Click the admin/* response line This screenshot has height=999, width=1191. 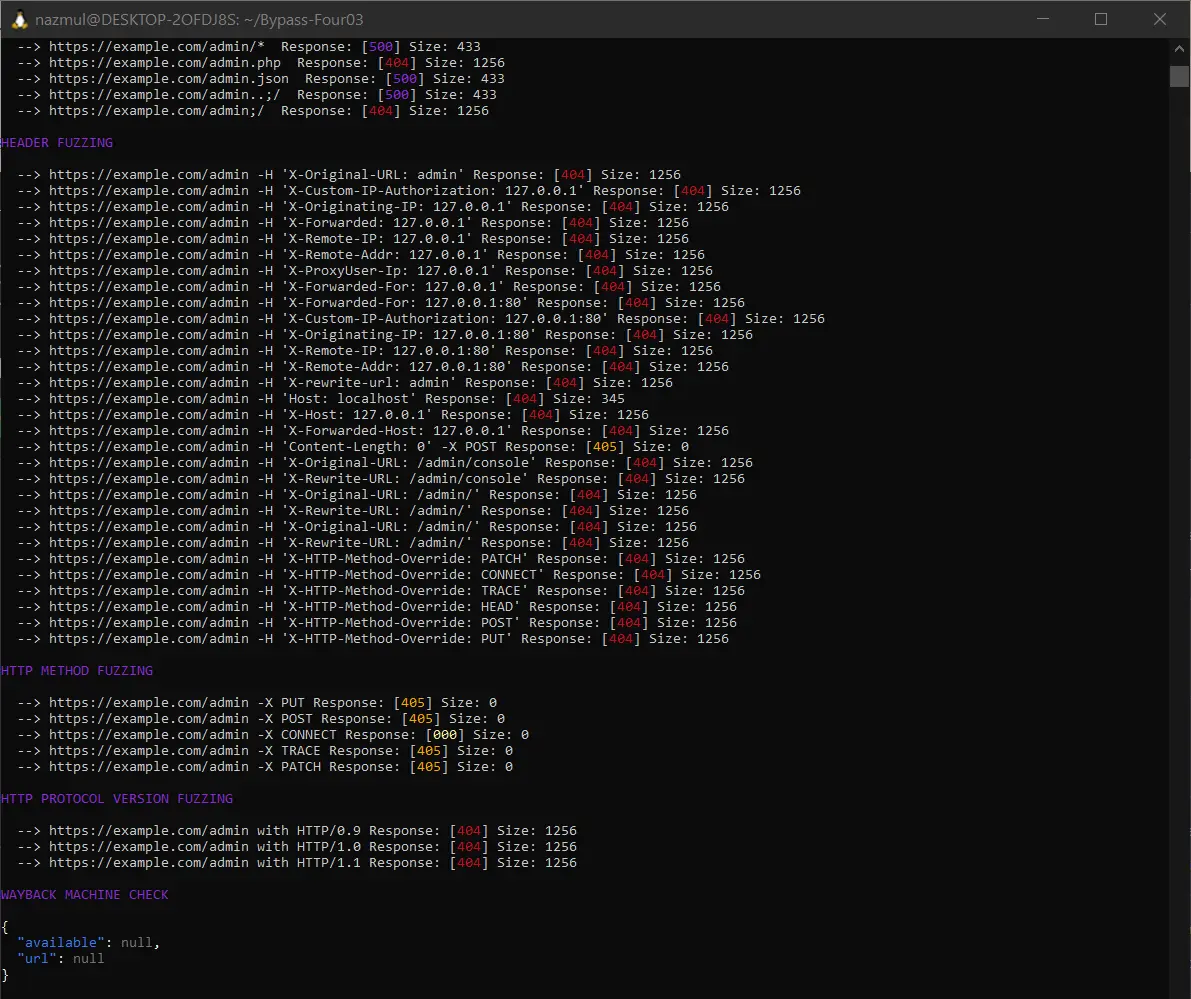click(249, 47)
